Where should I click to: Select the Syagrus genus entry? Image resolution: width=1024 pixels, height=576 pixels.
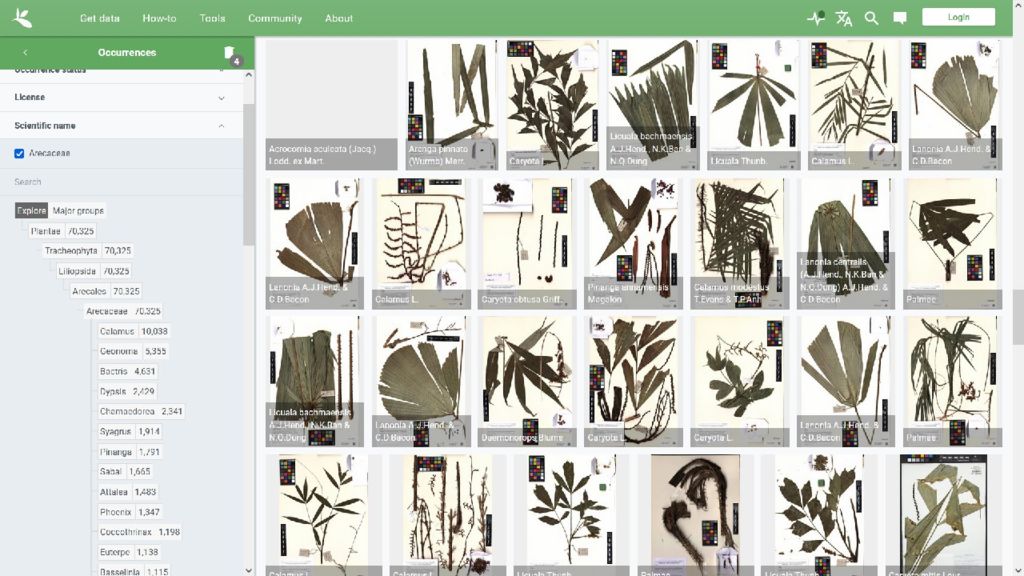pos(116,432)
